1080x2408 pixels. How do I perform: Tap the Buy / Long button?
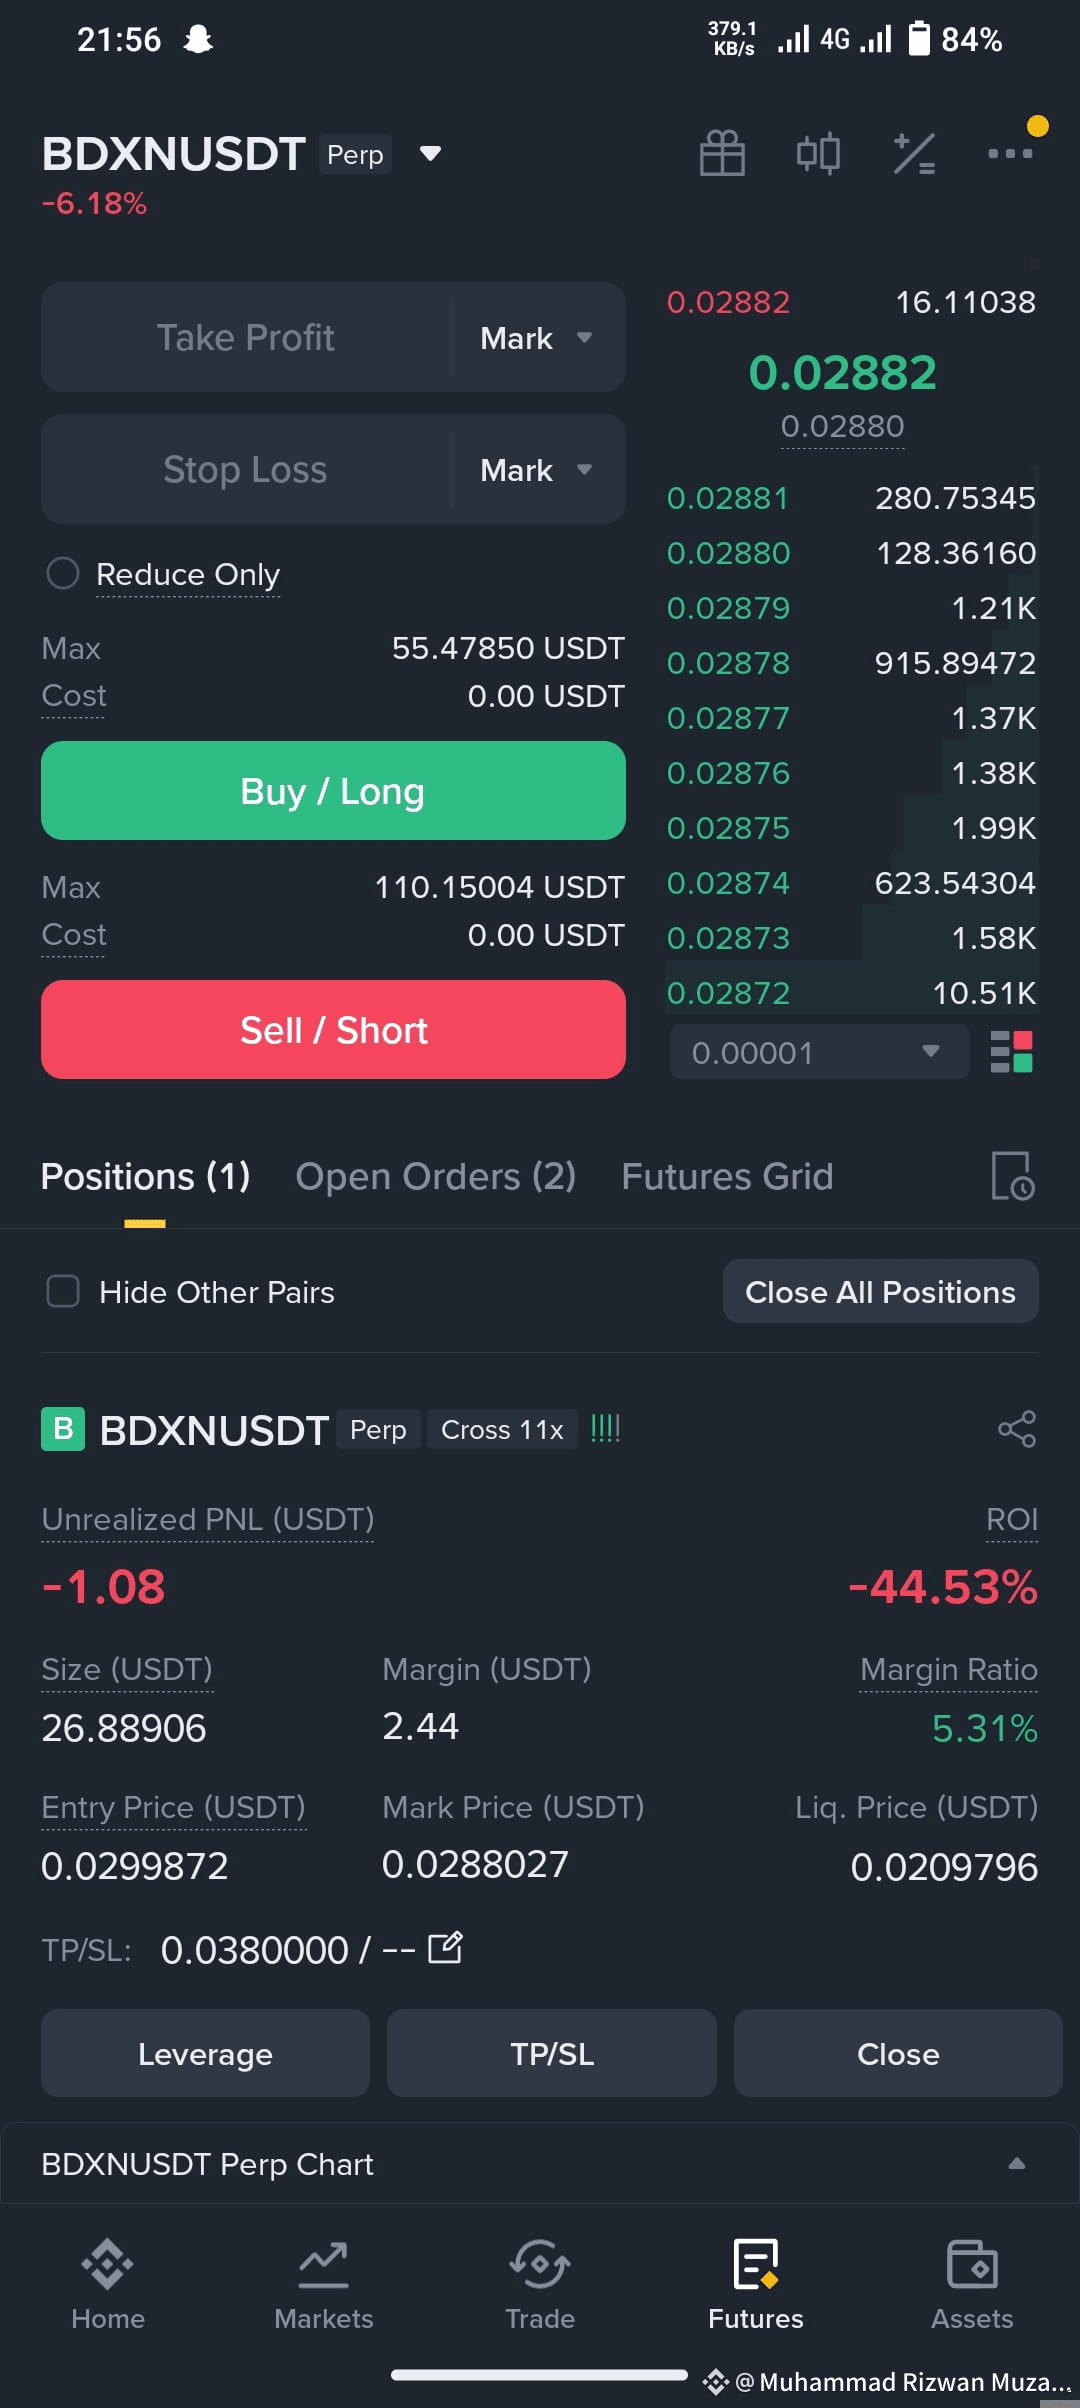pos(333,791)
